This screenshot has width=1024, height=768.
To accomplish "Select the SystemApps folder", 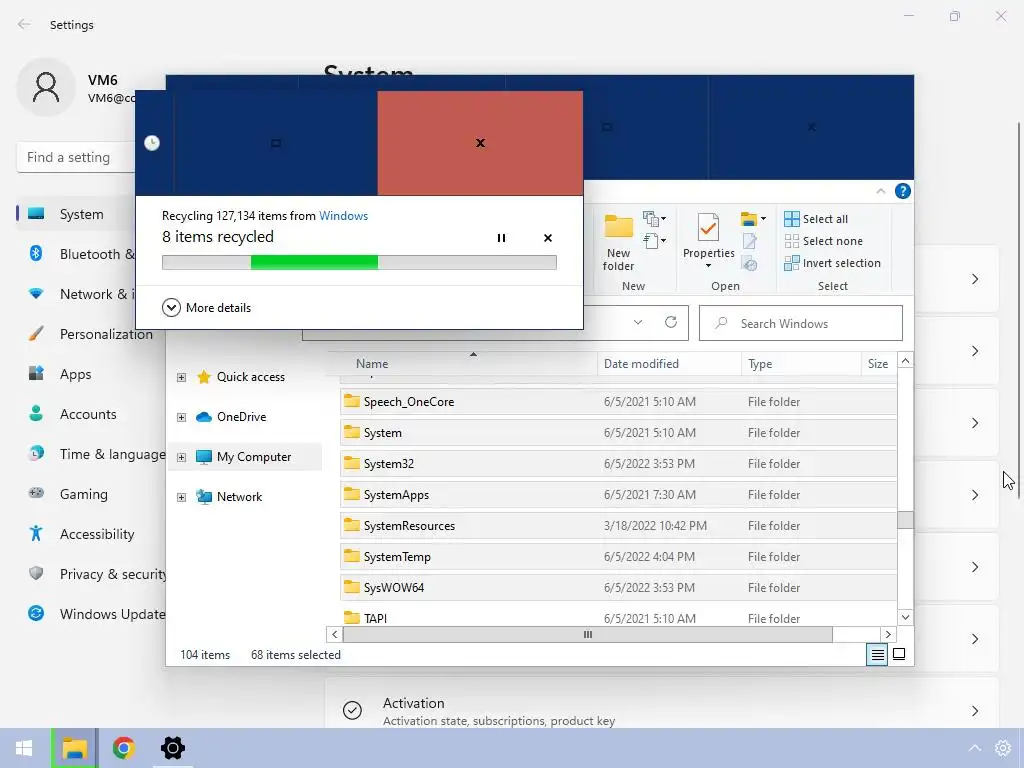I will [x=618, y=494].
